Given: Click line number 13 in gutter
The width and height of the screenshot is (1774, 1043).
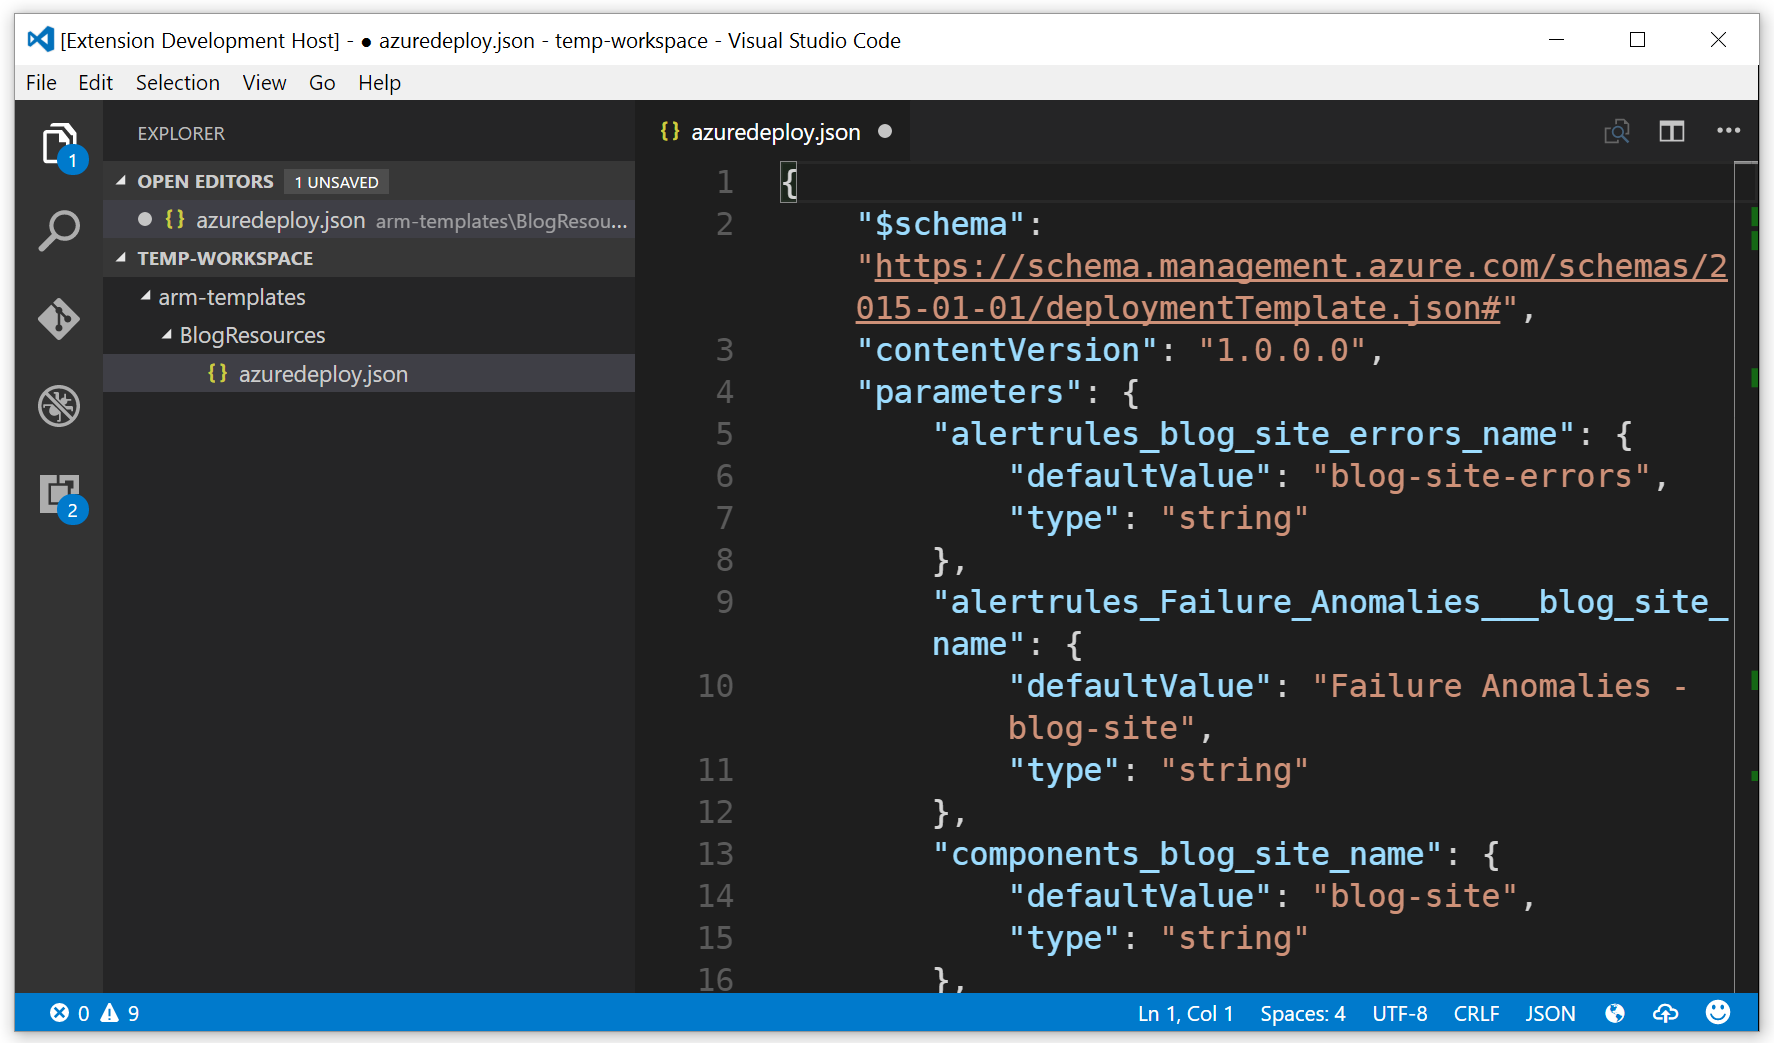Looking at the screenshot, I should pos(716,854).
